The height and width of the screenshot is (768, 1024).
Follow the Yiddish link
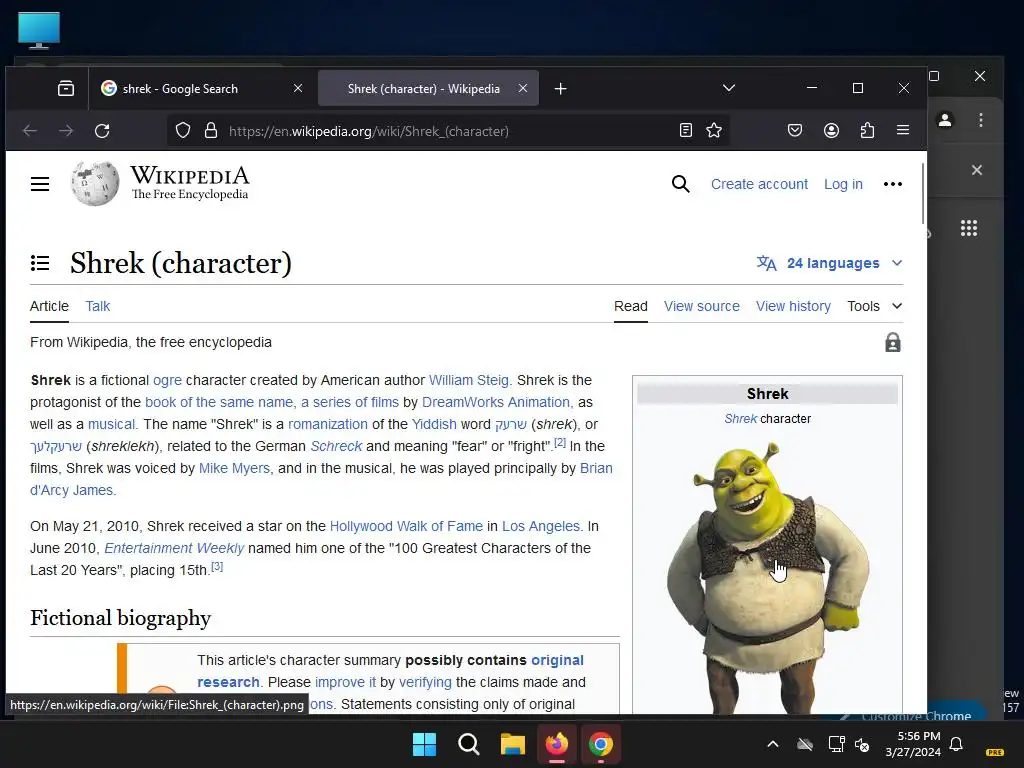click(x=434, y=424)
